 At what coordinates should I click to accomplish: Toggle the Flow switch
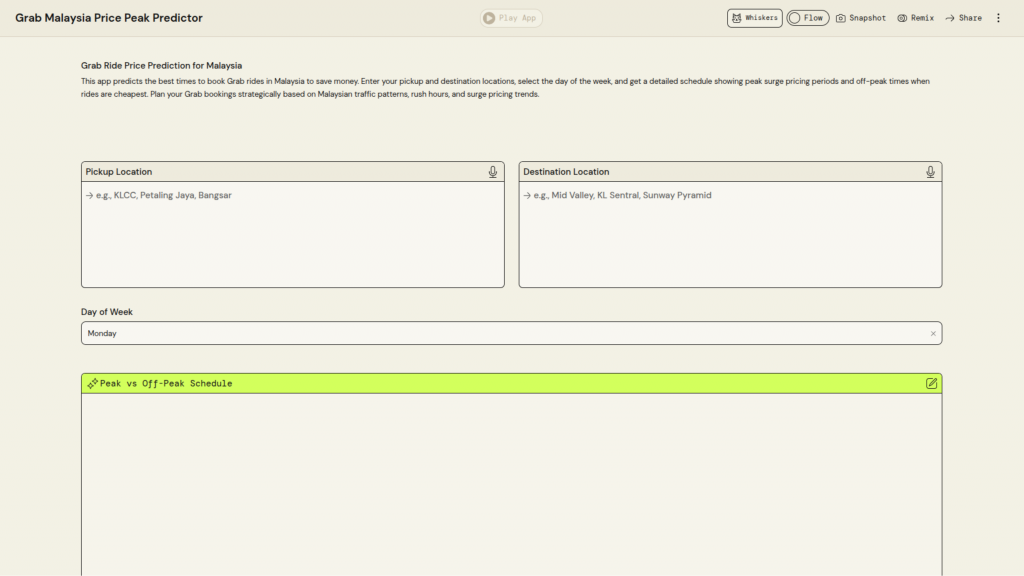[x=807, y=18]
